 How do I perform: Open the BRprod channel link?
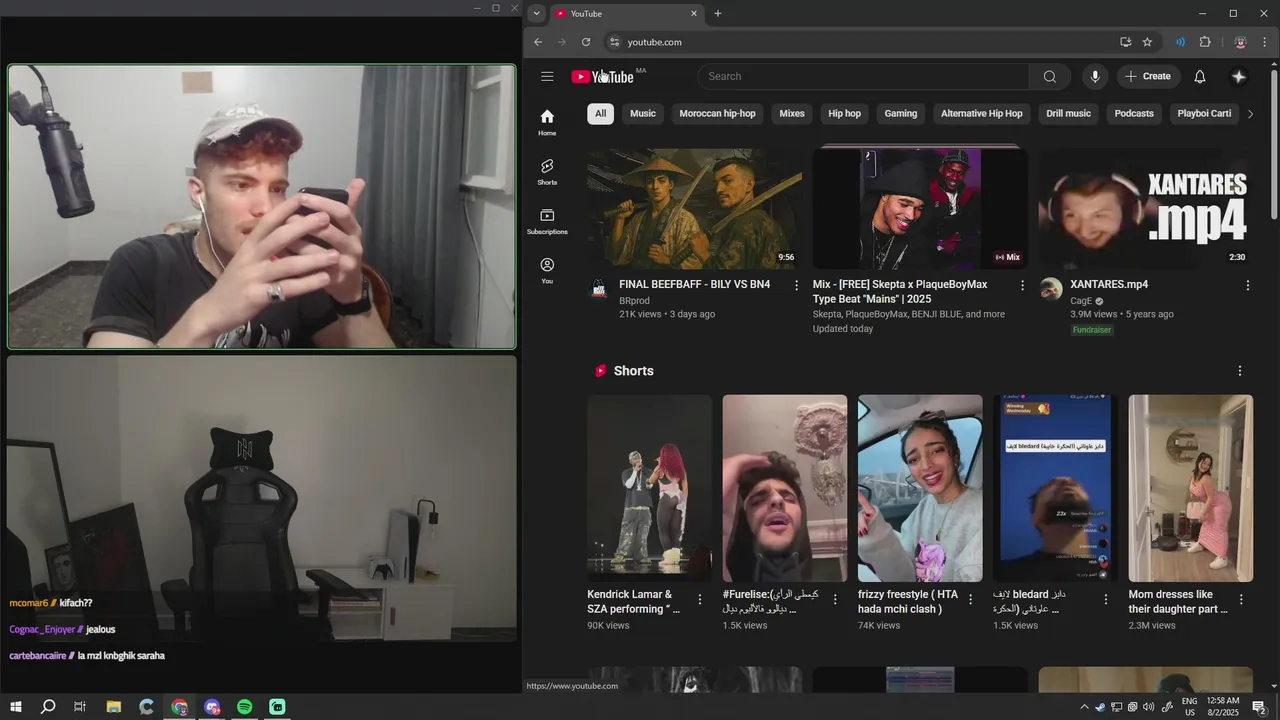point(634,301)
